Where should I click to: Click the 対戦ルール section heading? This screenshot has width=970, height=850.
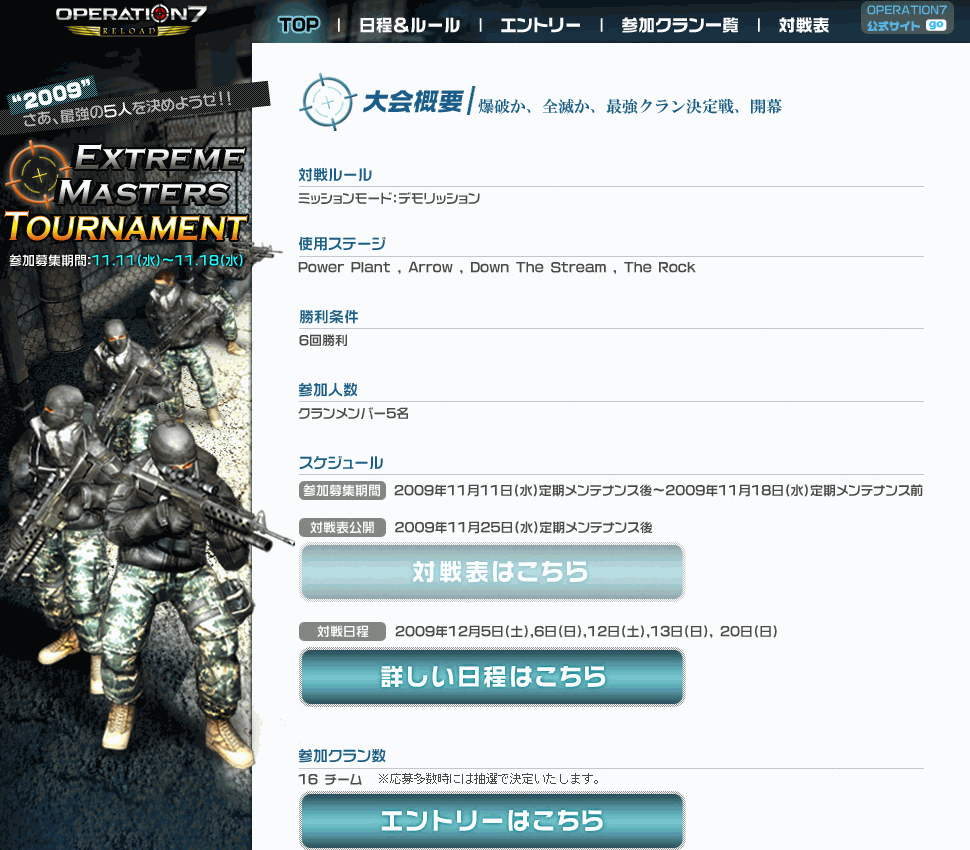pos(335,174)
